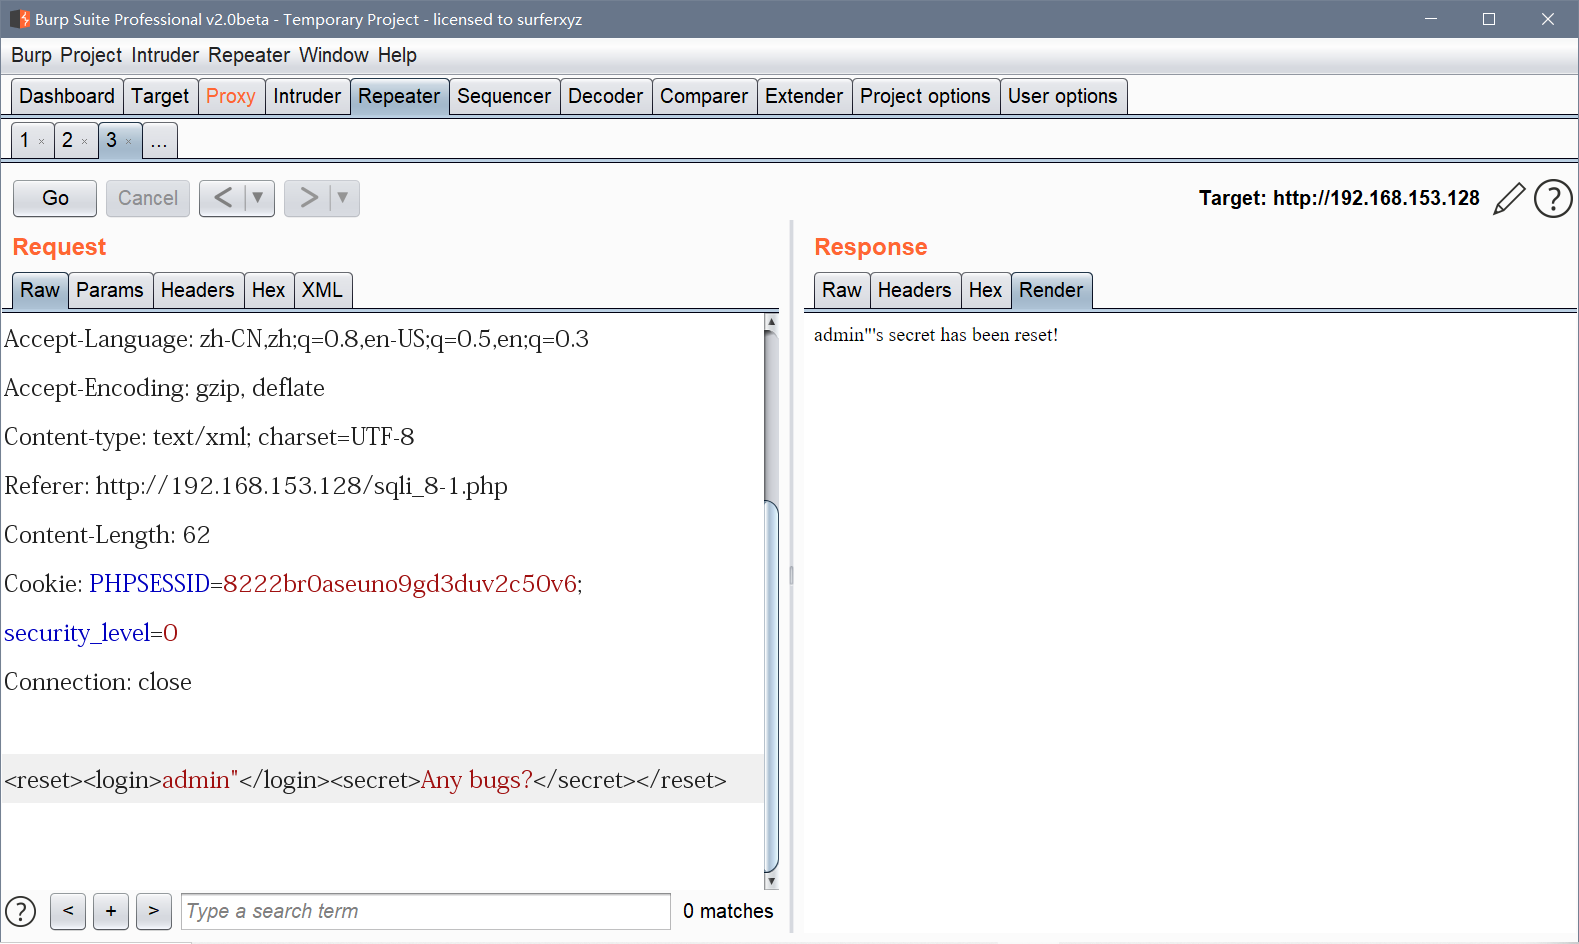Click the request pane vertical scrollbar thumb

[x=771, y=686]
